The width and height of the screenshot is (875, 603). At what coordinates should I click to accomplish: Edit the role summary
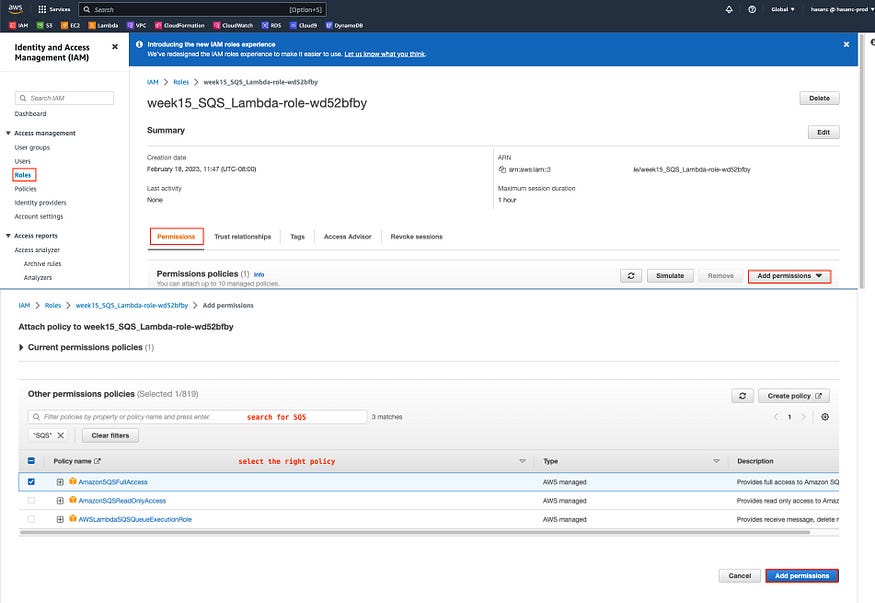coord(823,132)
